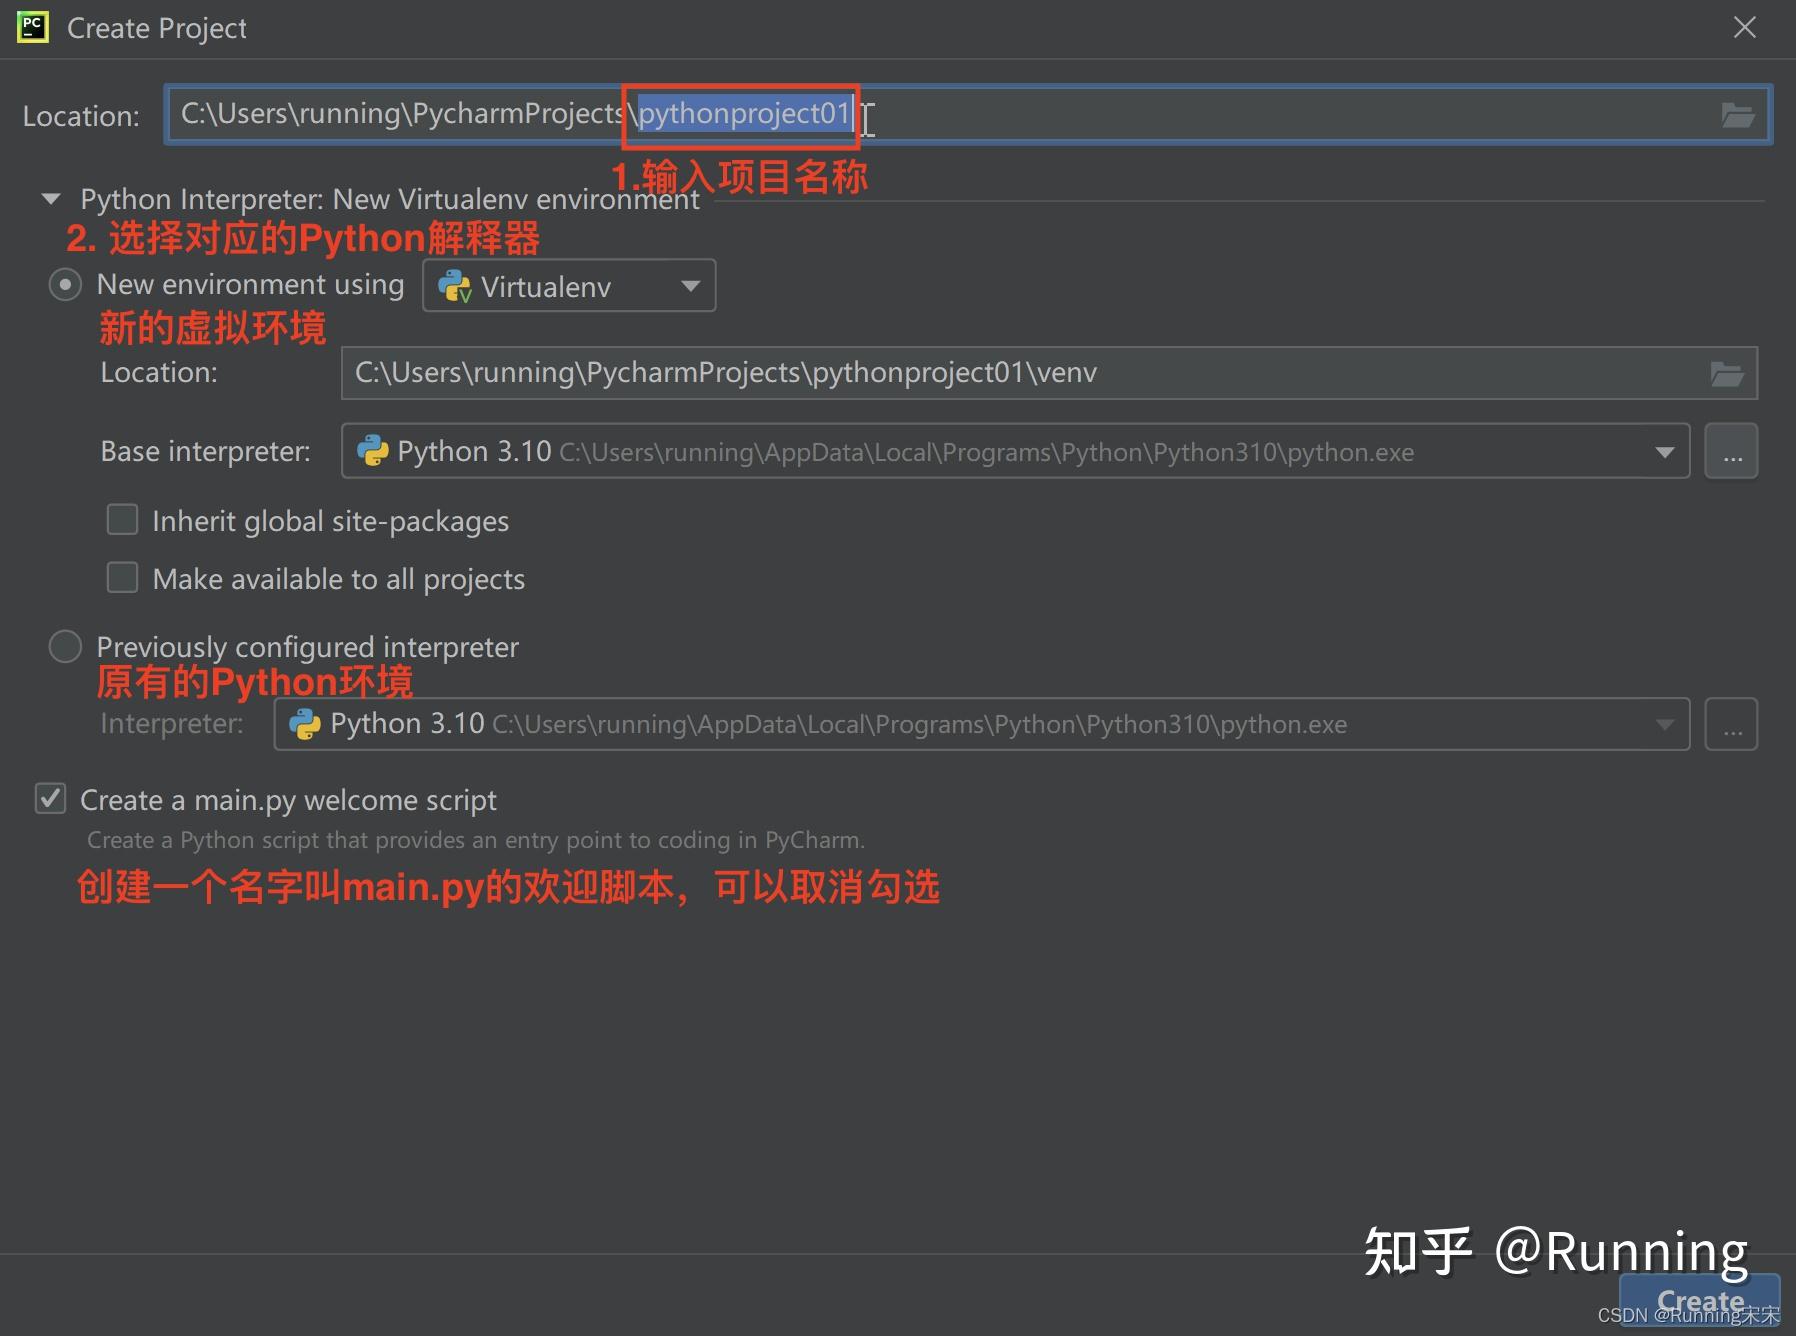
Task: Click the Create button
Action: (x=1699, y=1300)
